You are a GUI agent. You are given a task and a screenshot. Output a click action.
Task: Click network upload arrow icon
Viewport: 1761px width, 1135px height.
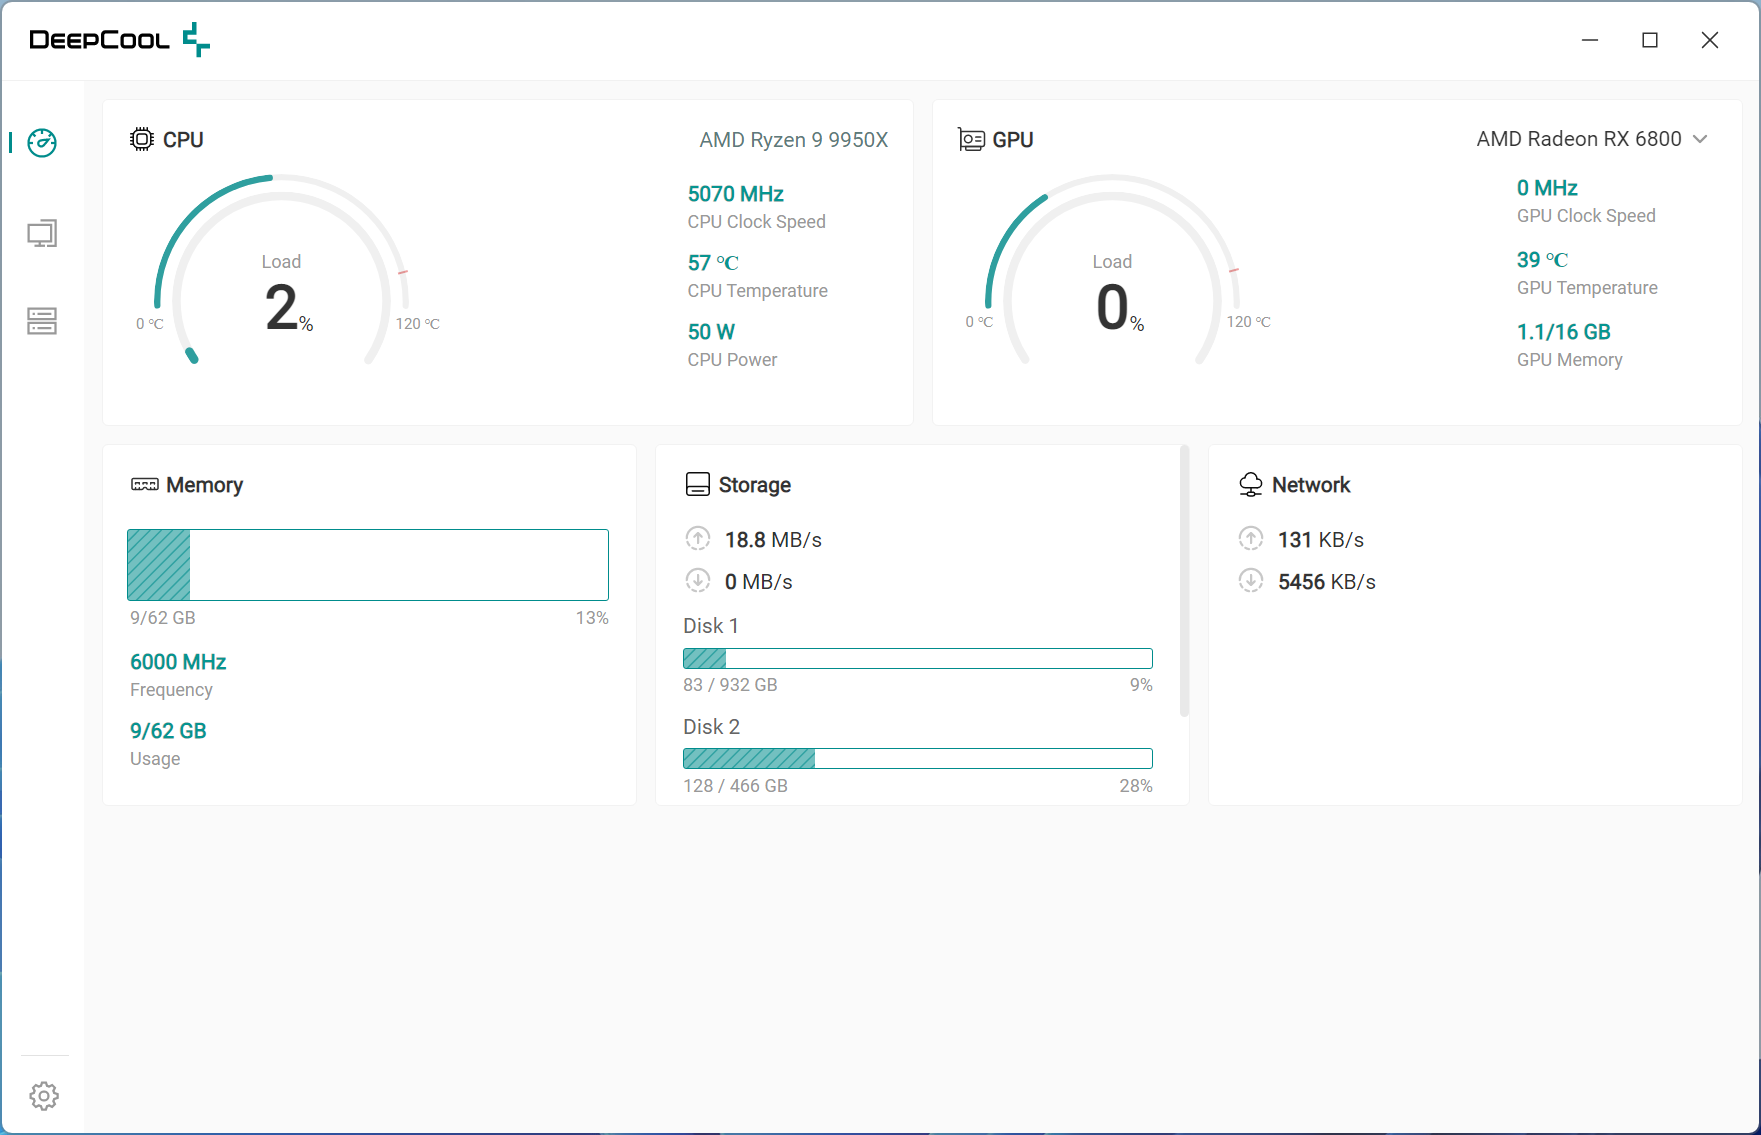click(x=1251, y=539)
